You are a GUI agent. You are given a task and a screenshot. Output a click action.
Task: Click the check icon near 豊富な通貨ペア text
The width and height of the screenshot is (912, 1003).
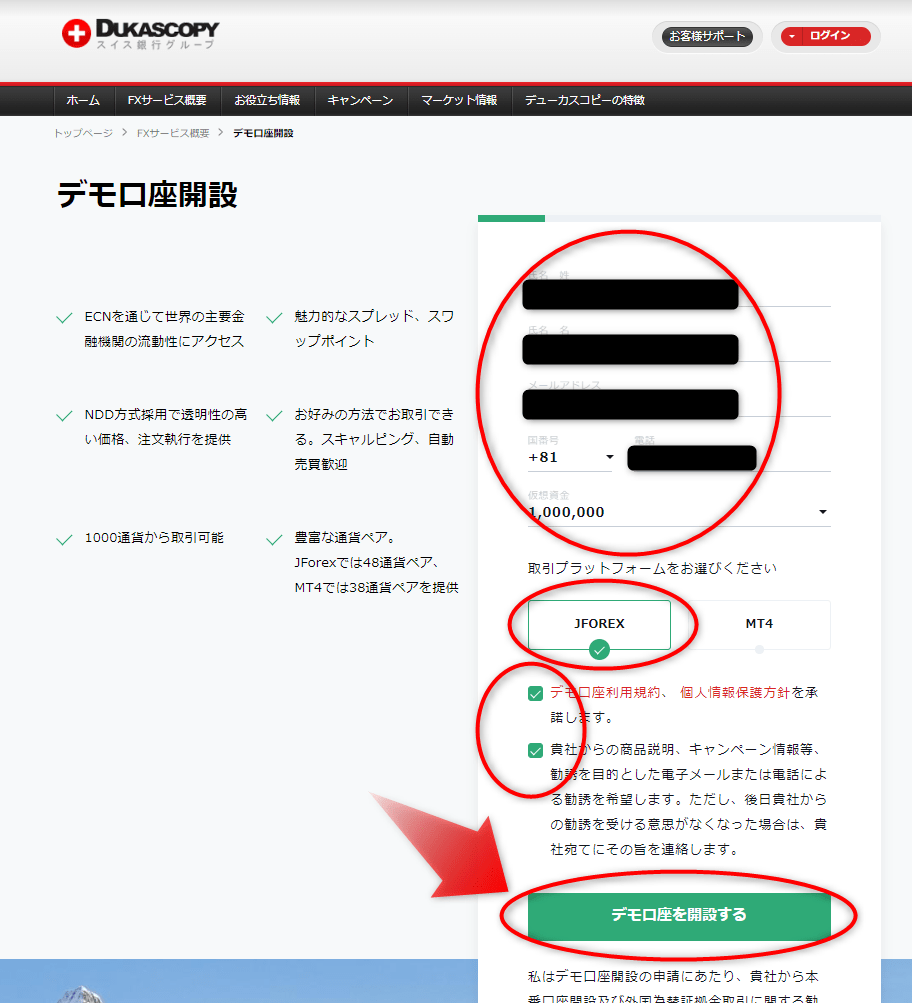[x=274, y=538]
